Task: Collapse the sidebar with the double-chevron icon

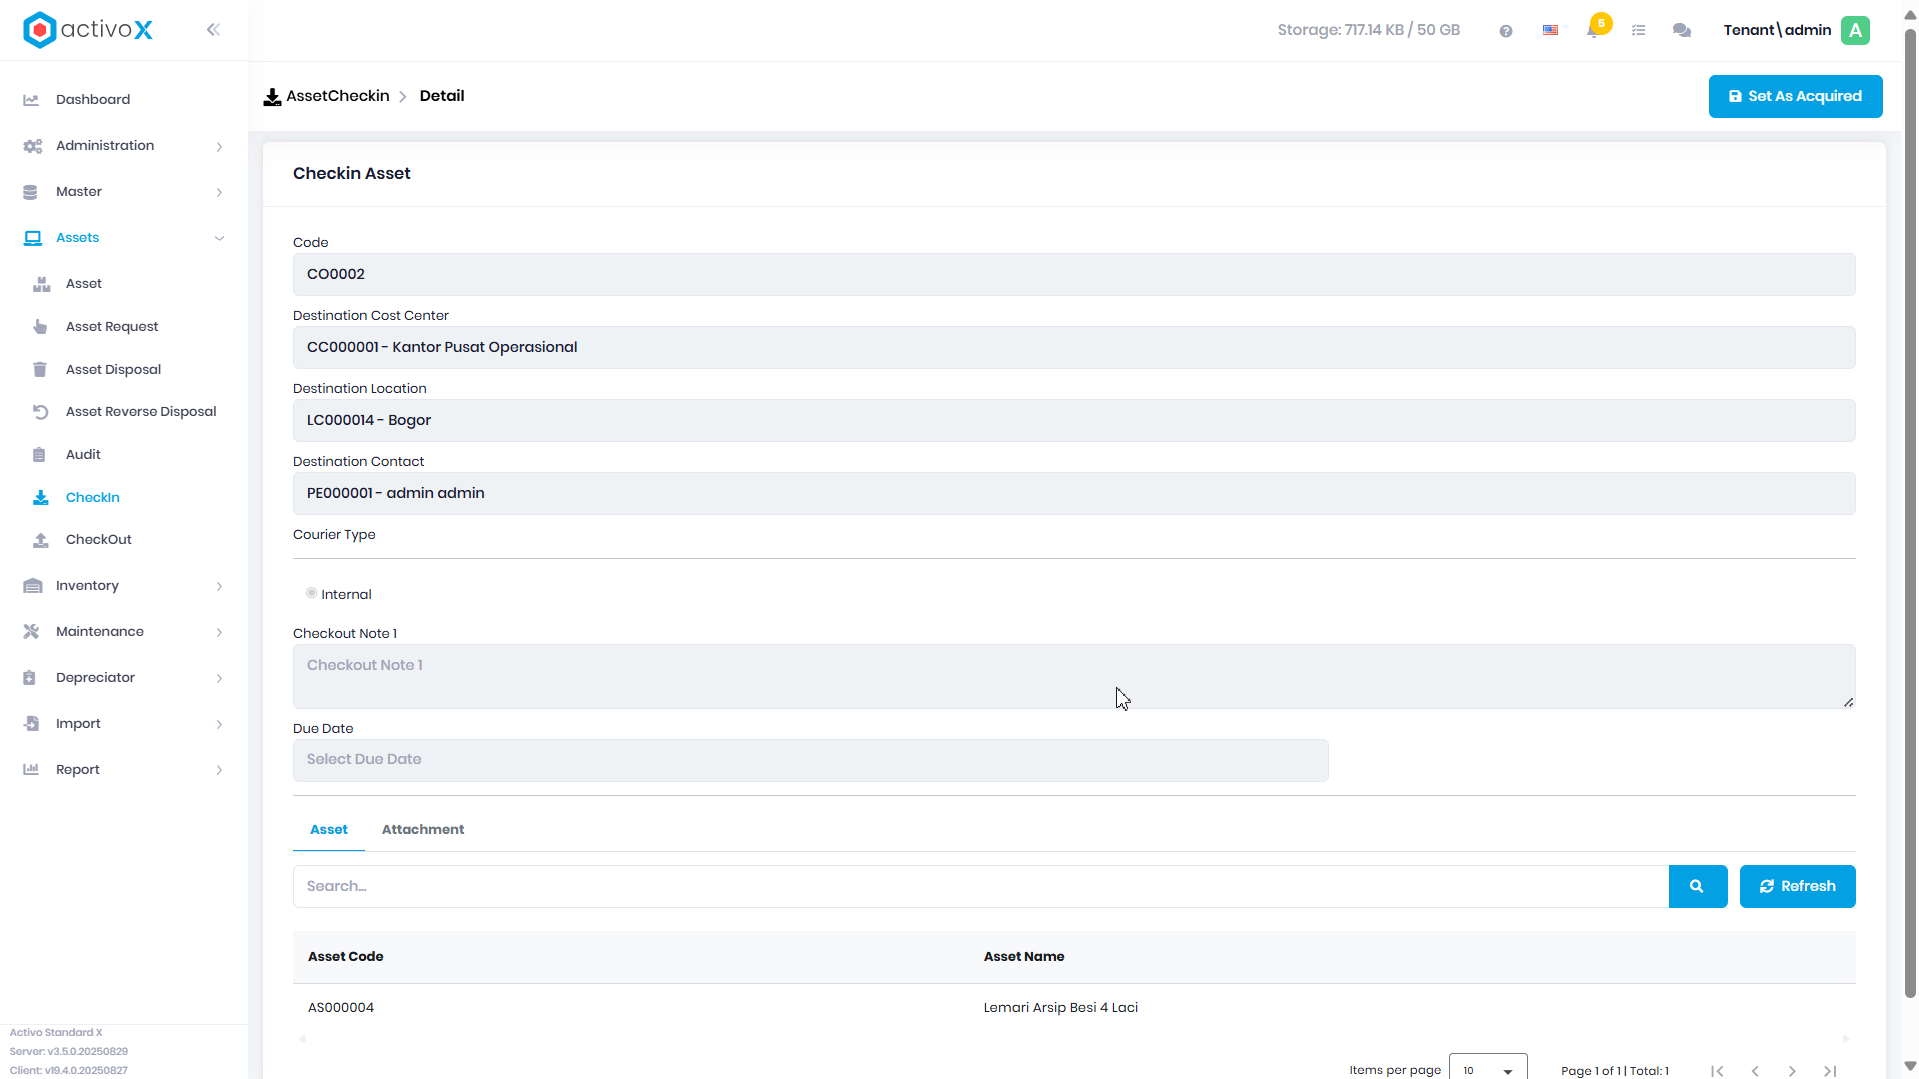Action: [x=213, y=30]
